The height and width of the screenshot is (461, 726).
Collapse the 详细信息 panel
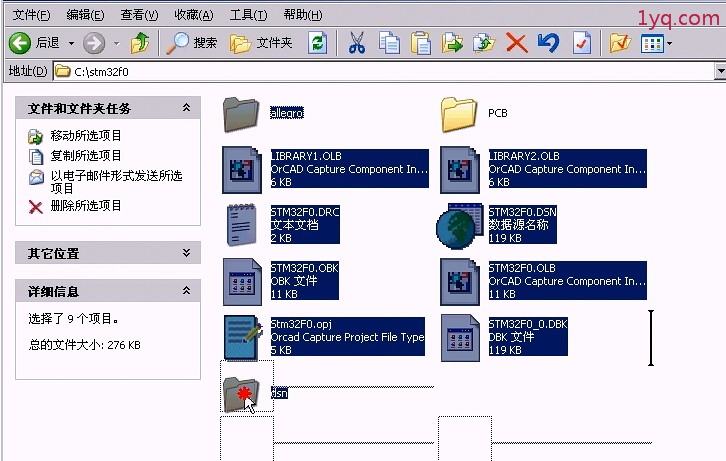pos(186,291)
